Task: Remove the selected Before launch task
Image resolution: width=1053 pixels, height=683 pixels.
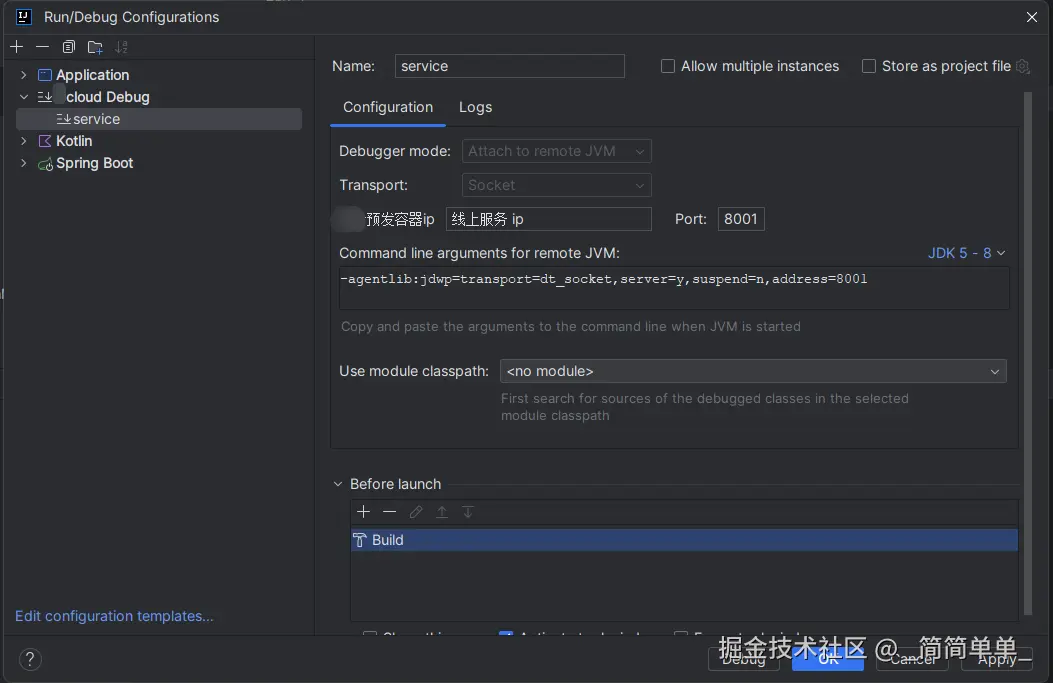Action: (390, 512)
